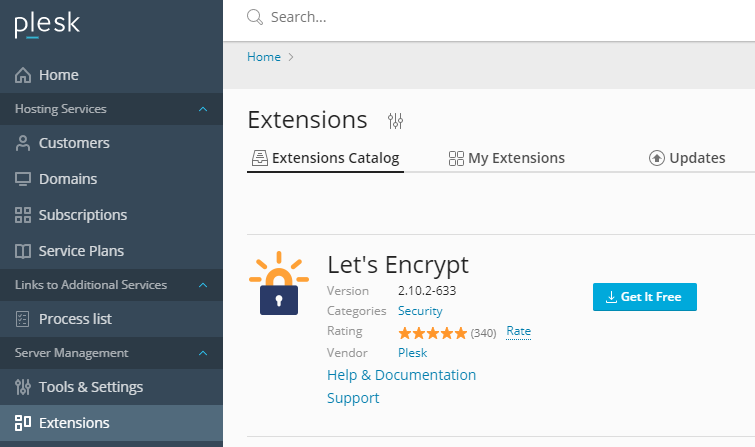Click the Service Plans book icon
Image resolution: width=755 pixels, height=447 pixels.
click(23, 251)
